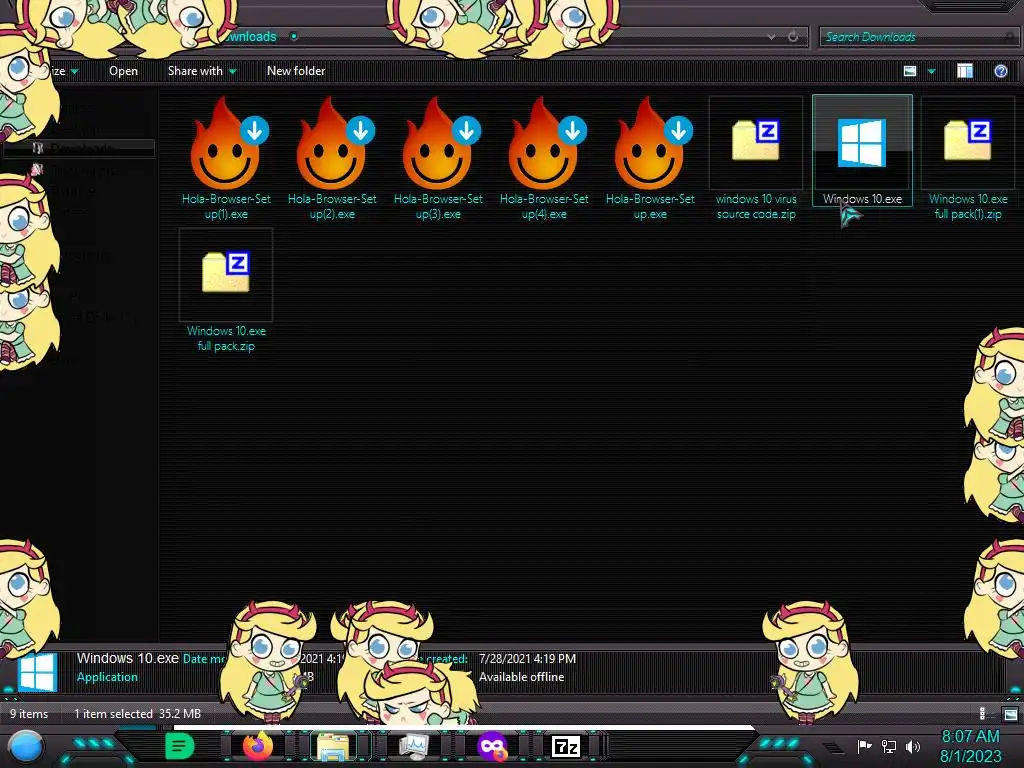1024x768 pixels.
Task: Open Explorer help icon
Action: pyautogui.click(x=1000, y=71)
